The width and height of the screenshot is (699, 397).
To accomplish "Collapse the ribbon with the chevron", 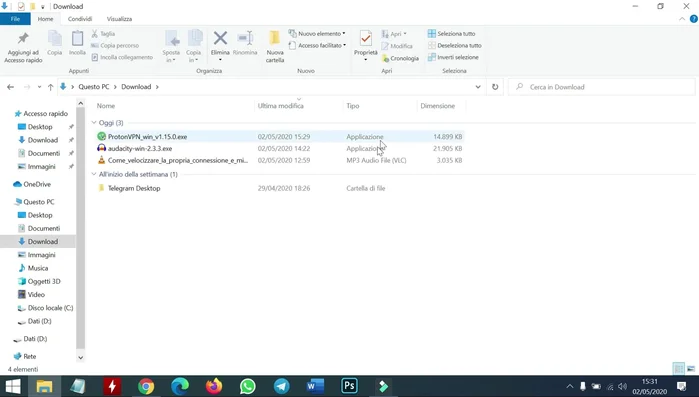I will (682, 19).
